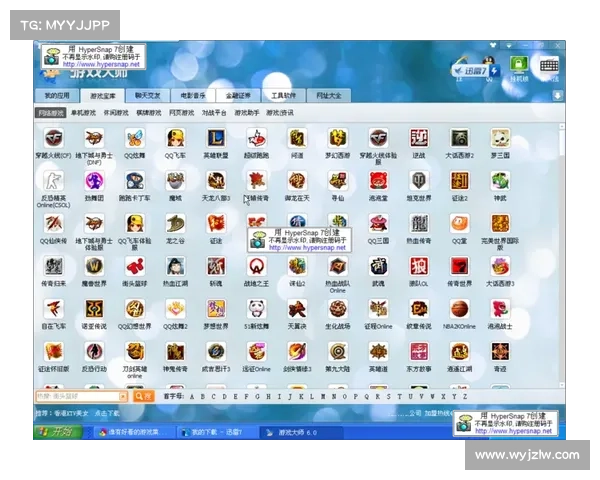
Task: Open the NBA2KOnline basketball icon
Action: click(460, 309)
